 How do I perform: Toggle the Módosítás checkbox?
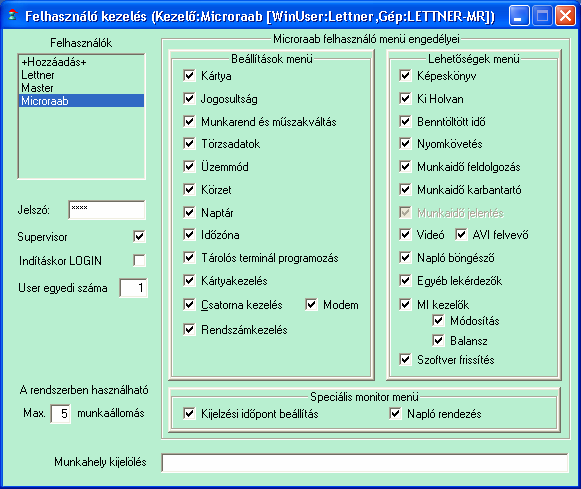click(x=438, y=320)
